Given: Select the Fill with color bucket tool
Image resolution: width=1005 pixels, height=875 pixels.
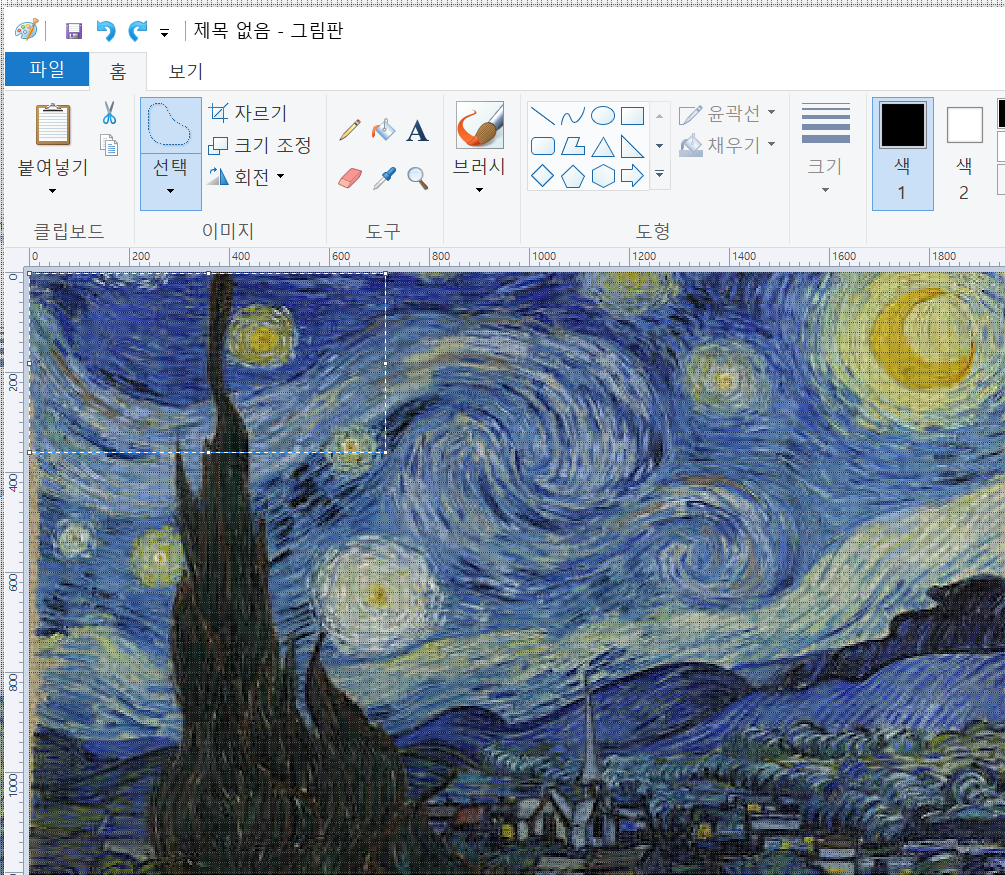Looking at the screenshot, I should 383,130.
